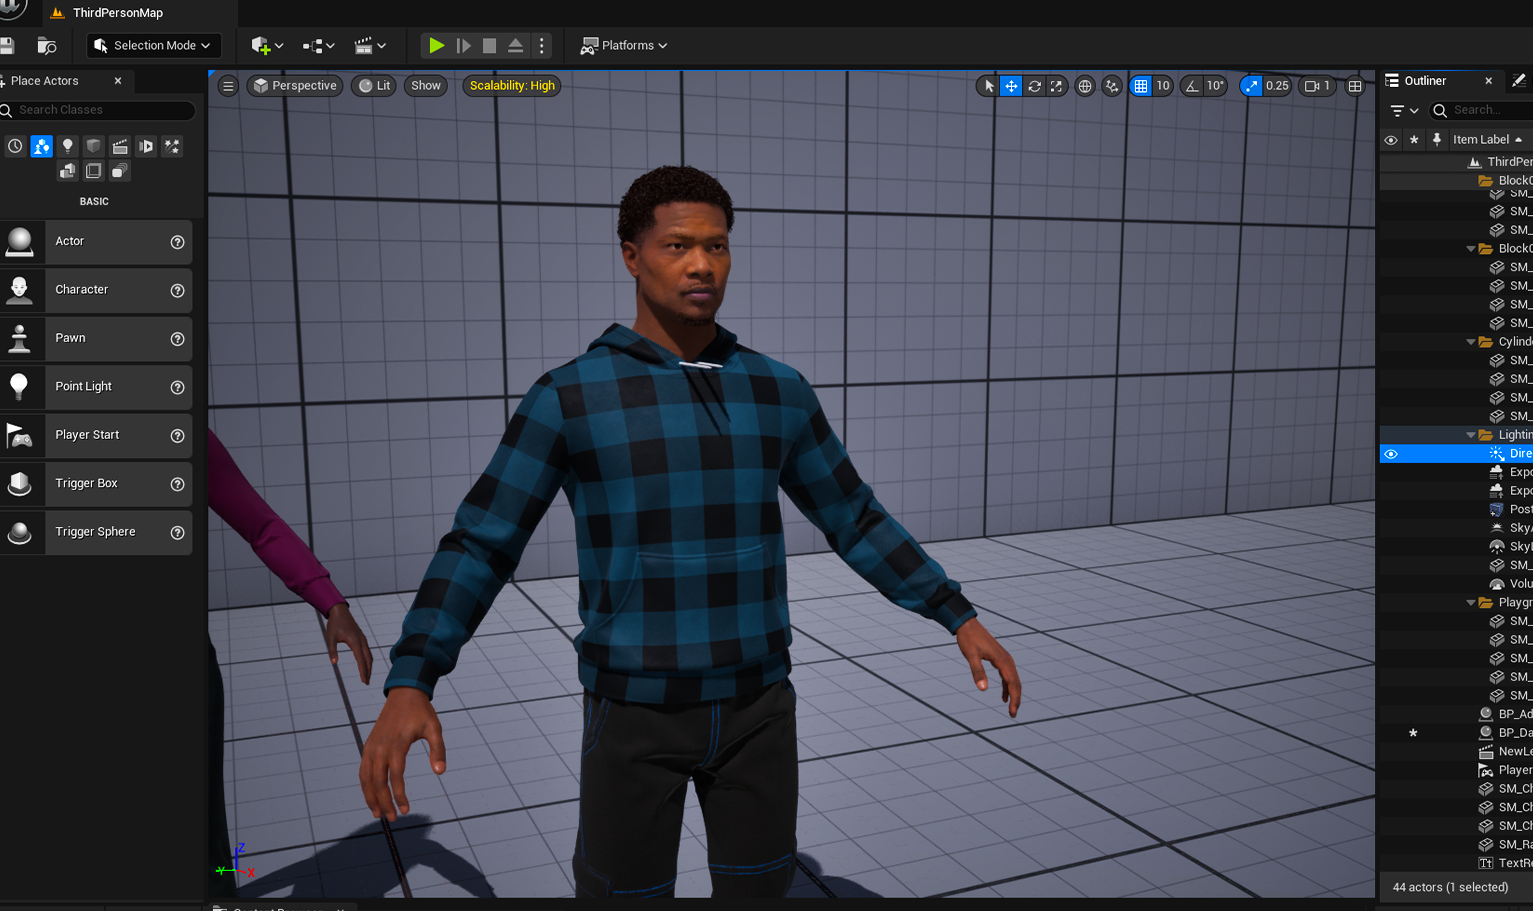This screenshot has width=1533, height=911.
Task: Click the surface snapping icon
Action: pyautogui.click(x=1112, y=86)
